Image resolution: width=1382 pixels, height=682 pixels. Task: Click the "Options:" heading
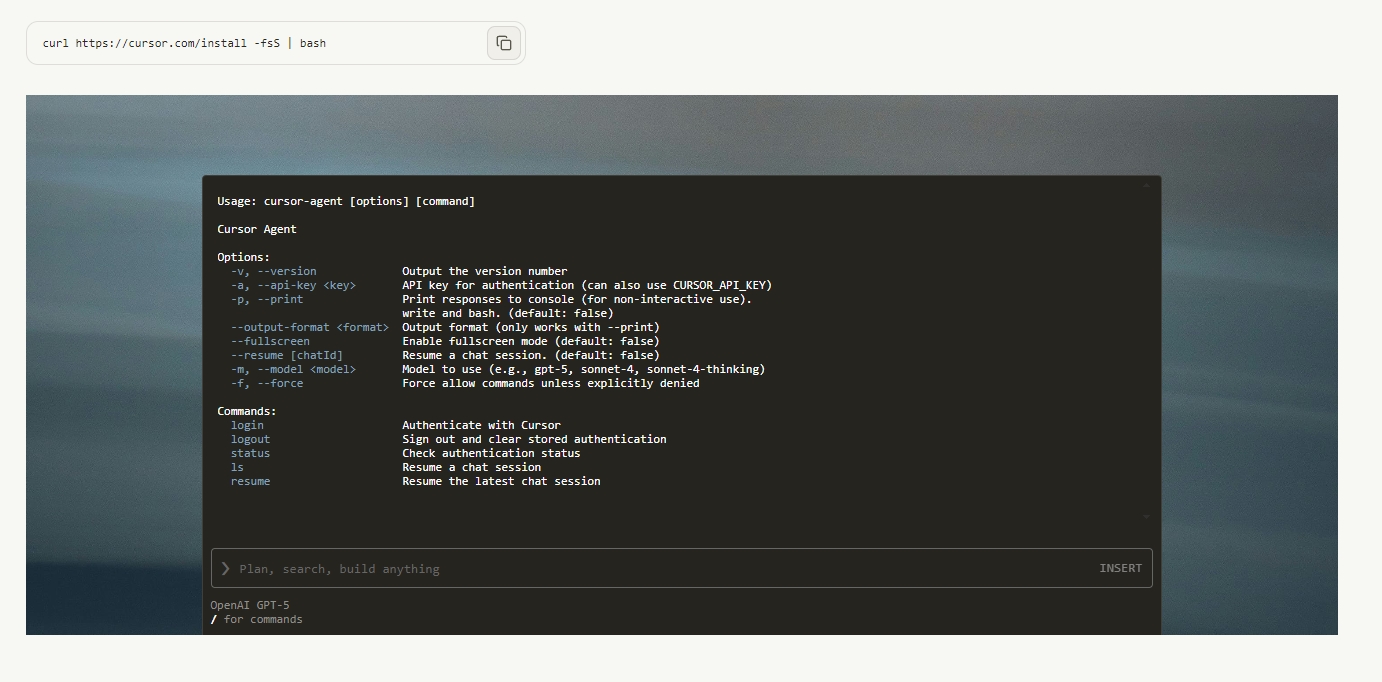[x=243, y=257]
